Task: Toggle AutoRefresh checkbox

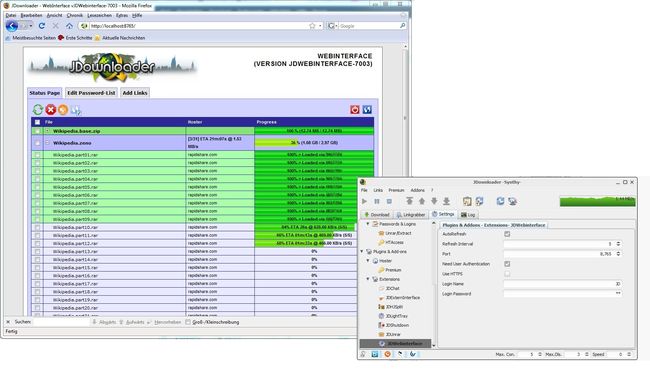Action: tap(507, 234)
